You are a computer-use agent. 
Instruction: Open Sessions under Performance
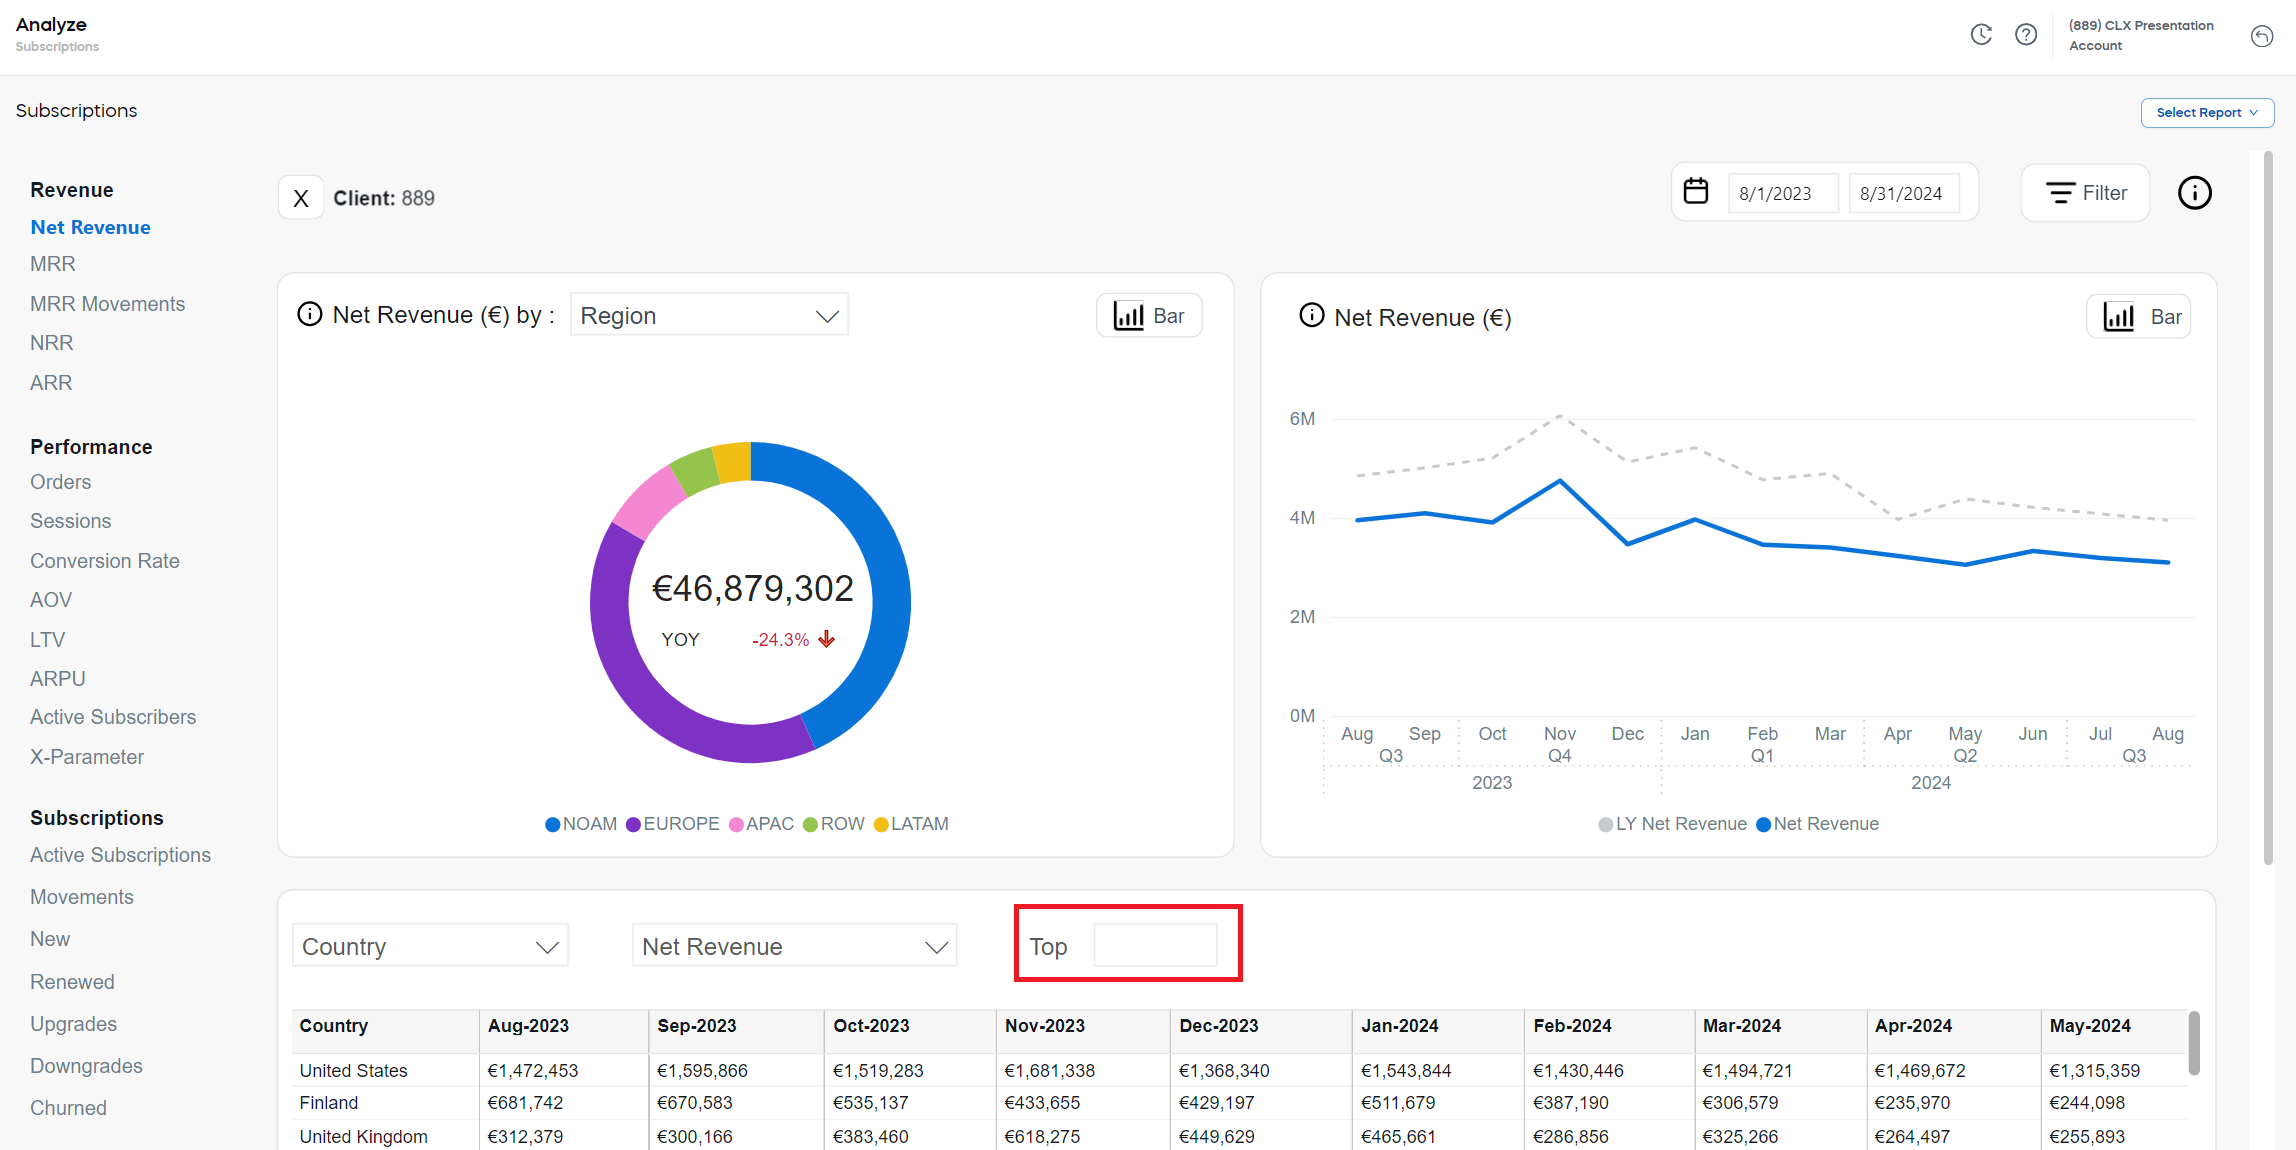(70, 521)
